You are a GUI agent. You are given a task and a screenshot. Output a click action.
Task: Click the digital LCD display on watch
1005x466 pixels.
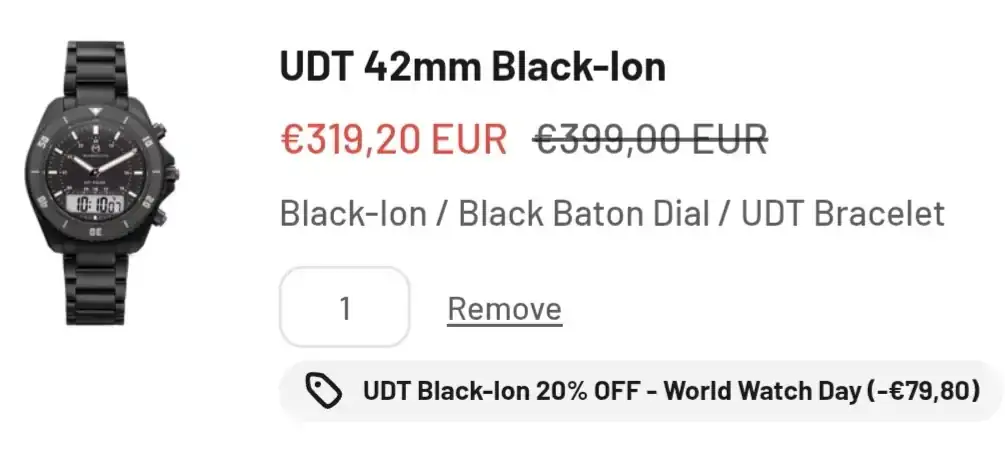click(x=94, y=206)
